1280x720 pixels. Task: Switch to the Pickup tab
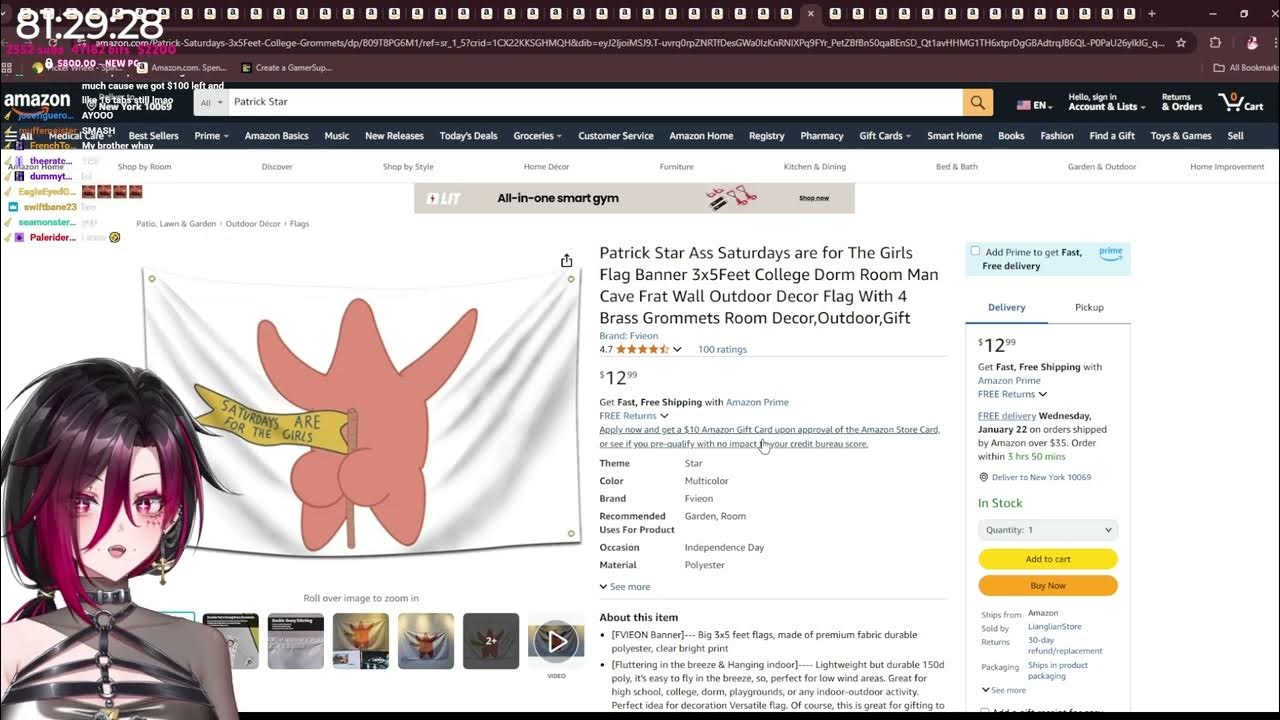tap(1089, 307)
